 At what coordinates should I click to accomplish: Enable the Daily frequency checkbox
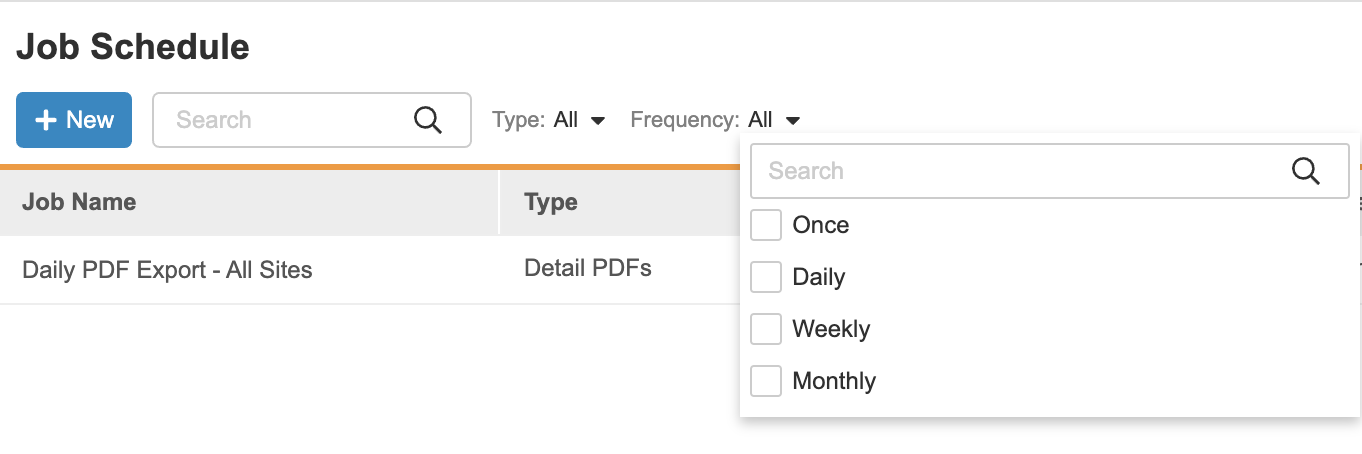pos(766,277)
